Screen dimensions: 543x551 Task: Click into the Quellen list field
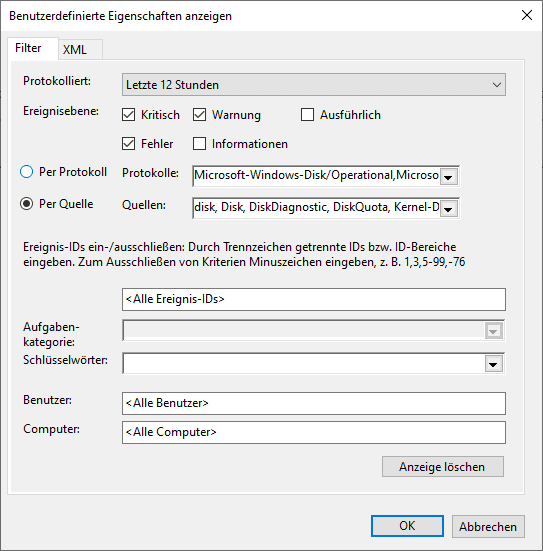pos(316,208)
